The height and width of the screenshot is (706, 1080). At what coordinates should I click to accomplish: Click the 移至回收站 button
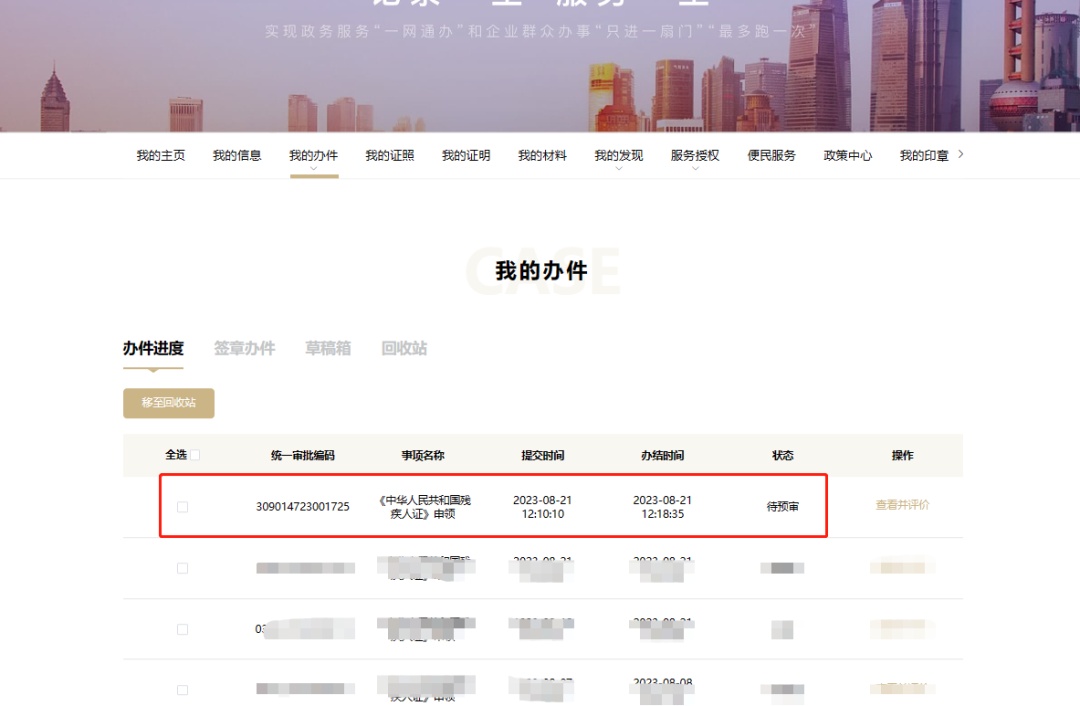click(169, 403)
